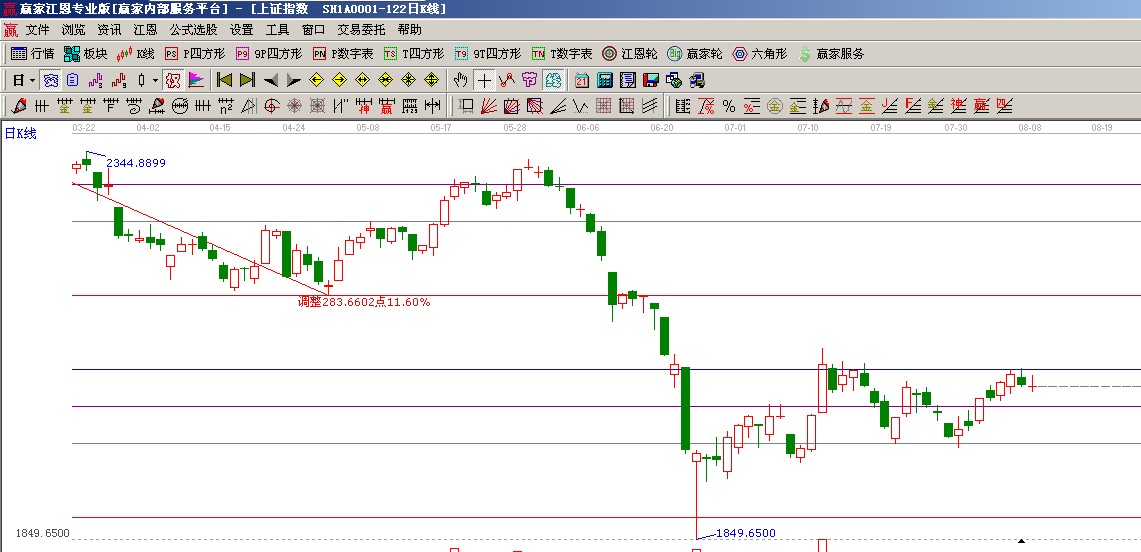Expand the candlestick style dropdown arrow

[155, 80]
